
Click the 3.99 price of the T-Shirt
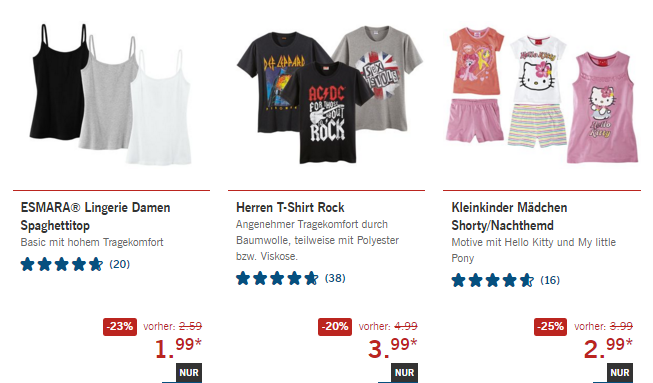click(393, 348)
